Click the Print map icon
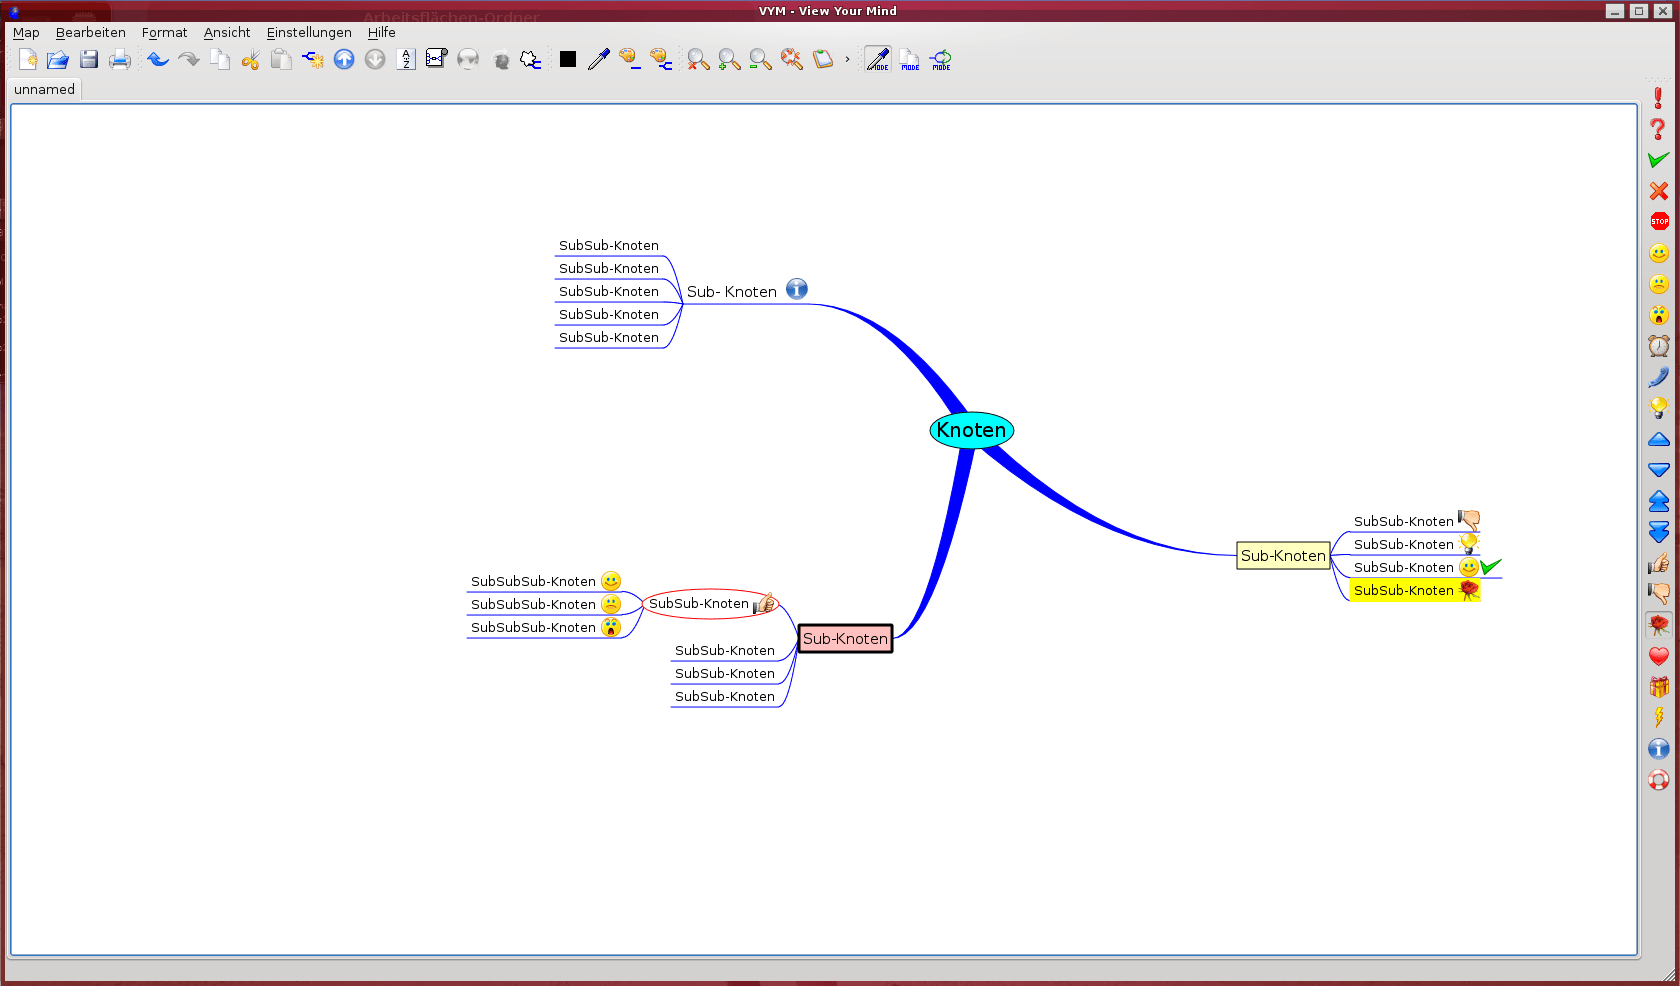 [120, 60]
